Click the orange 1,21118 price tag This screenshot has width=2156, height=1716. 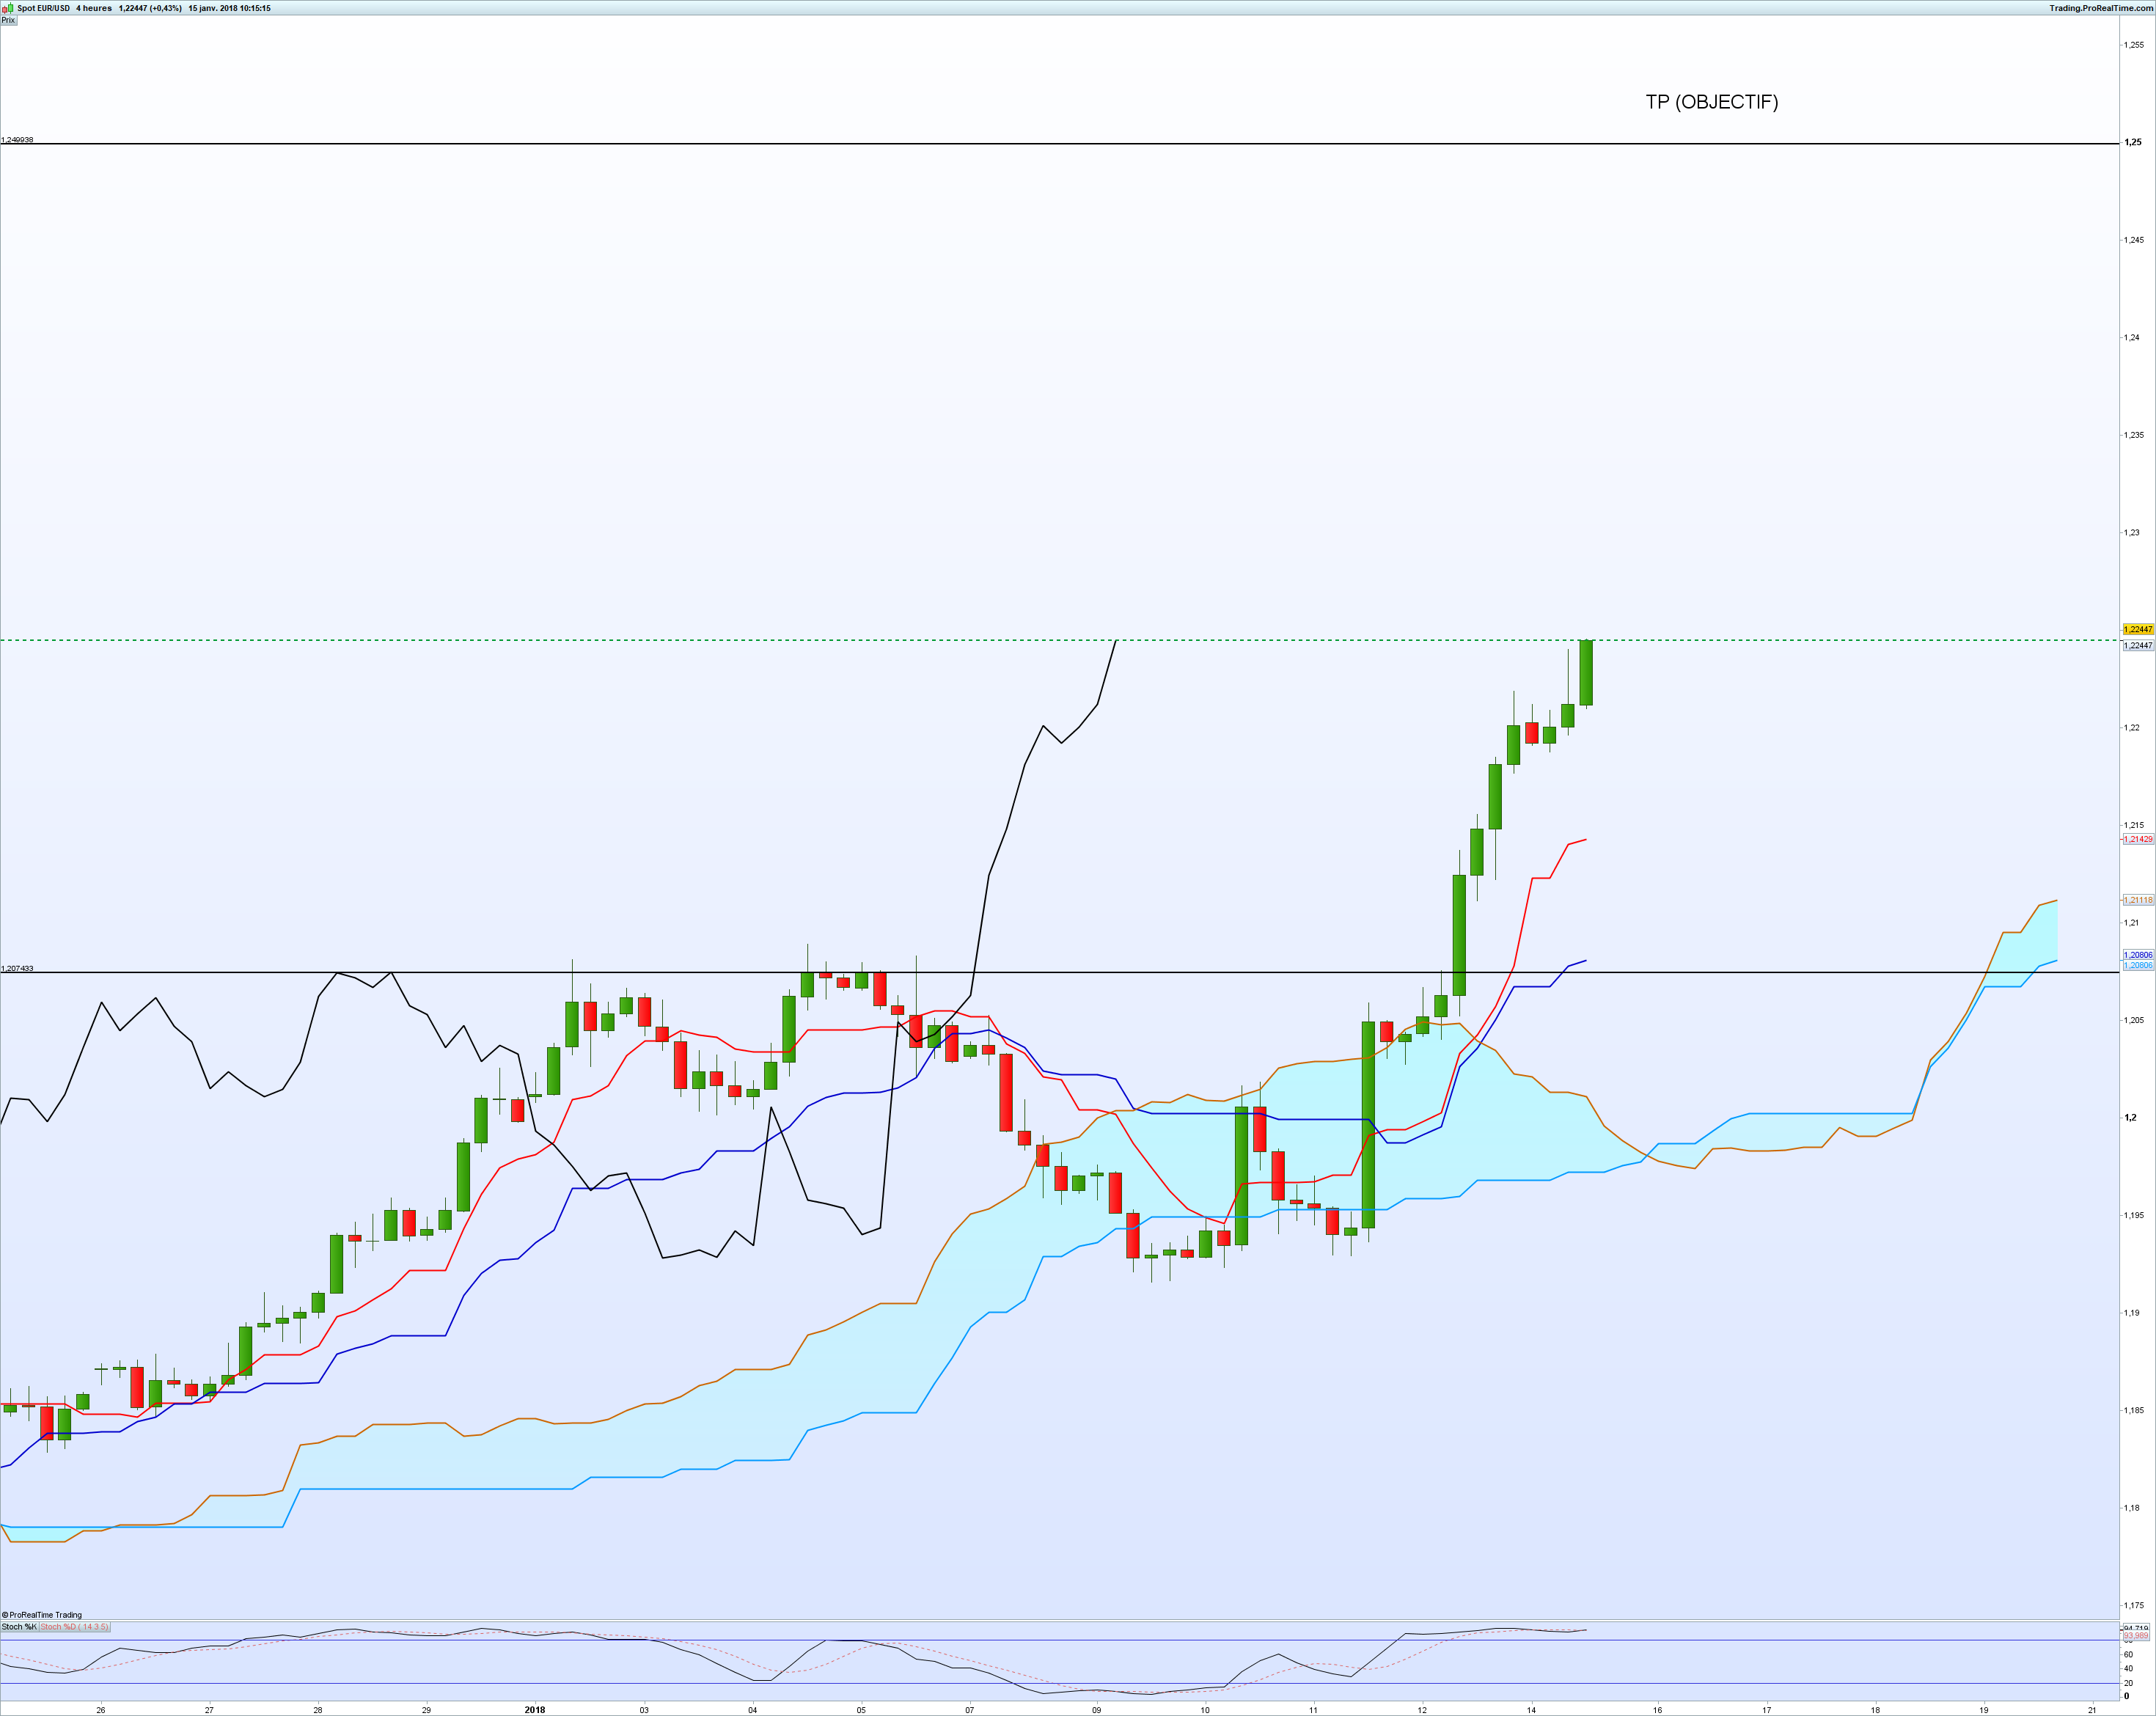point(2138,900)
